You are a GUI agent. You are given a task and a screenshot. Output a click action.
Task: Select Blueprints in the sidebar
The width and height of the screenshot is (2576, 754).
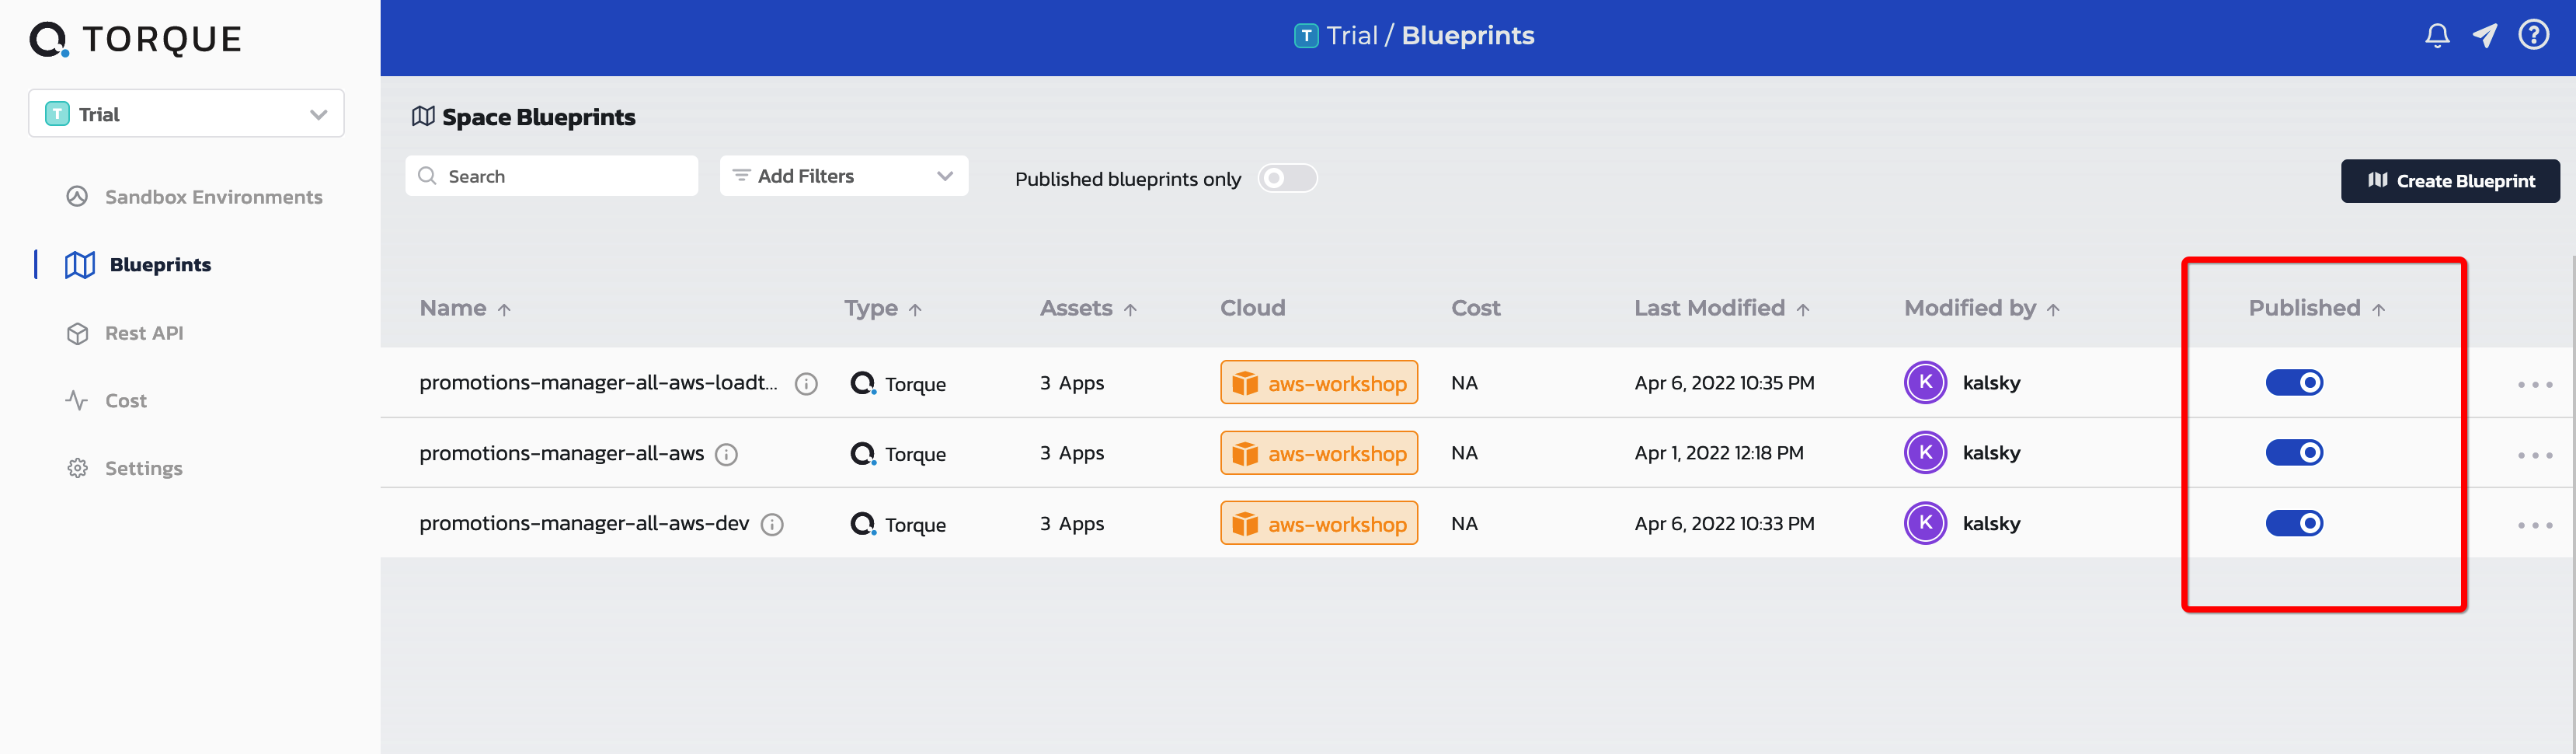pyautogui.click(x=138, y=265)
